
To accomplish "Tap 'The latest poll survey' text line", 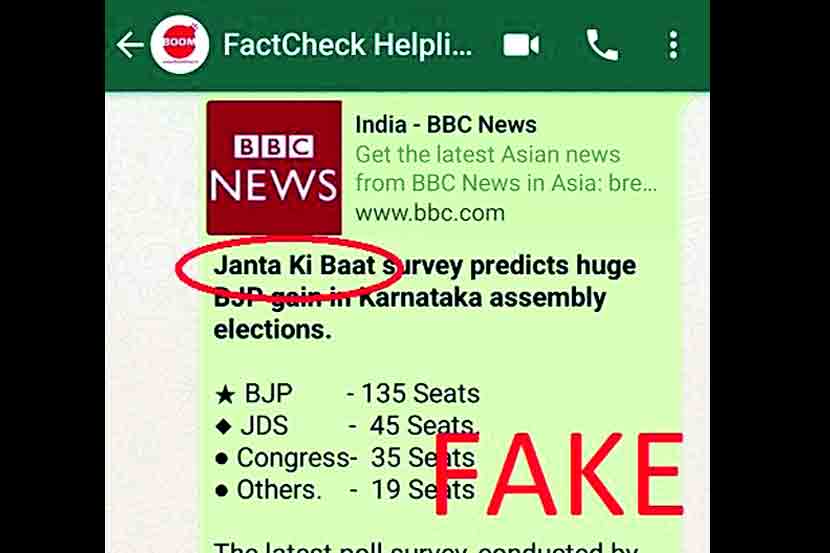I will (x=426, y=547).
